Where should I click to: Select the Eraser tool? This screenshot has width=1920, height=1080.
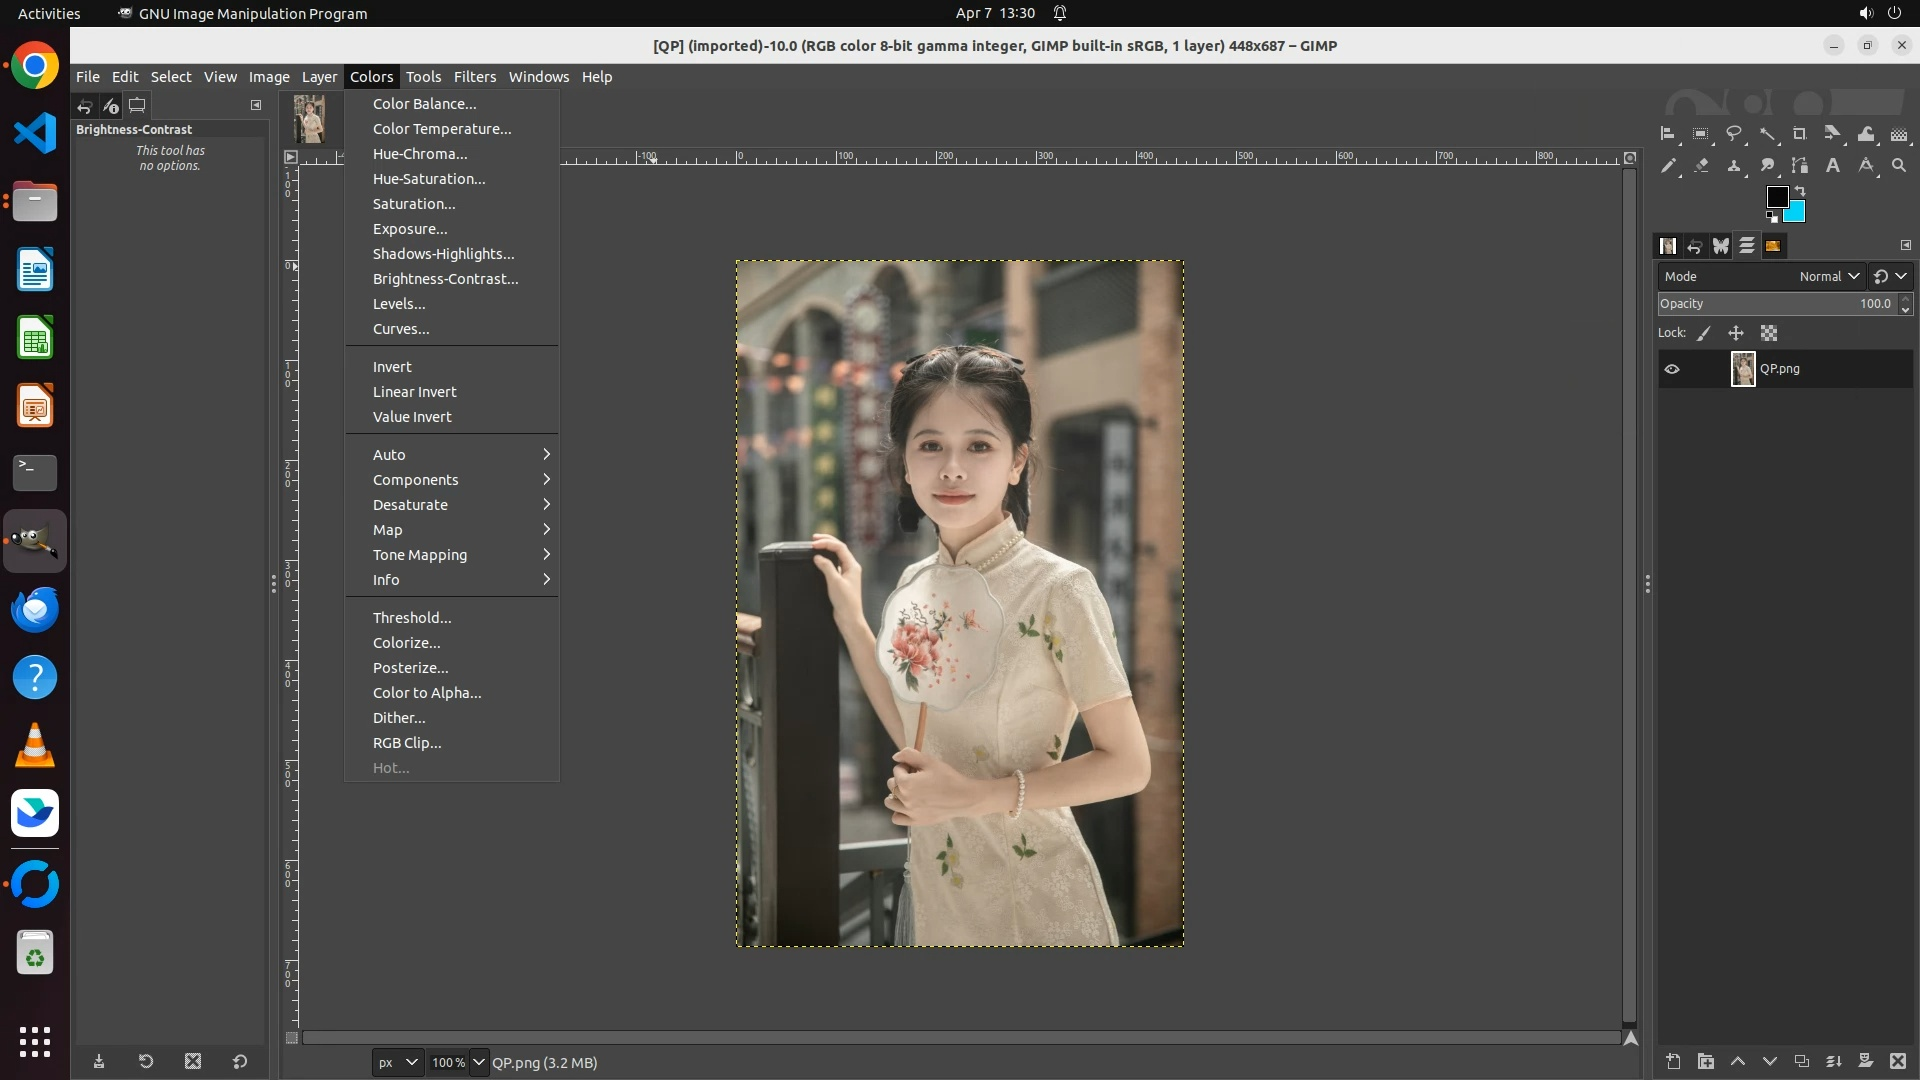[1701, 166]
